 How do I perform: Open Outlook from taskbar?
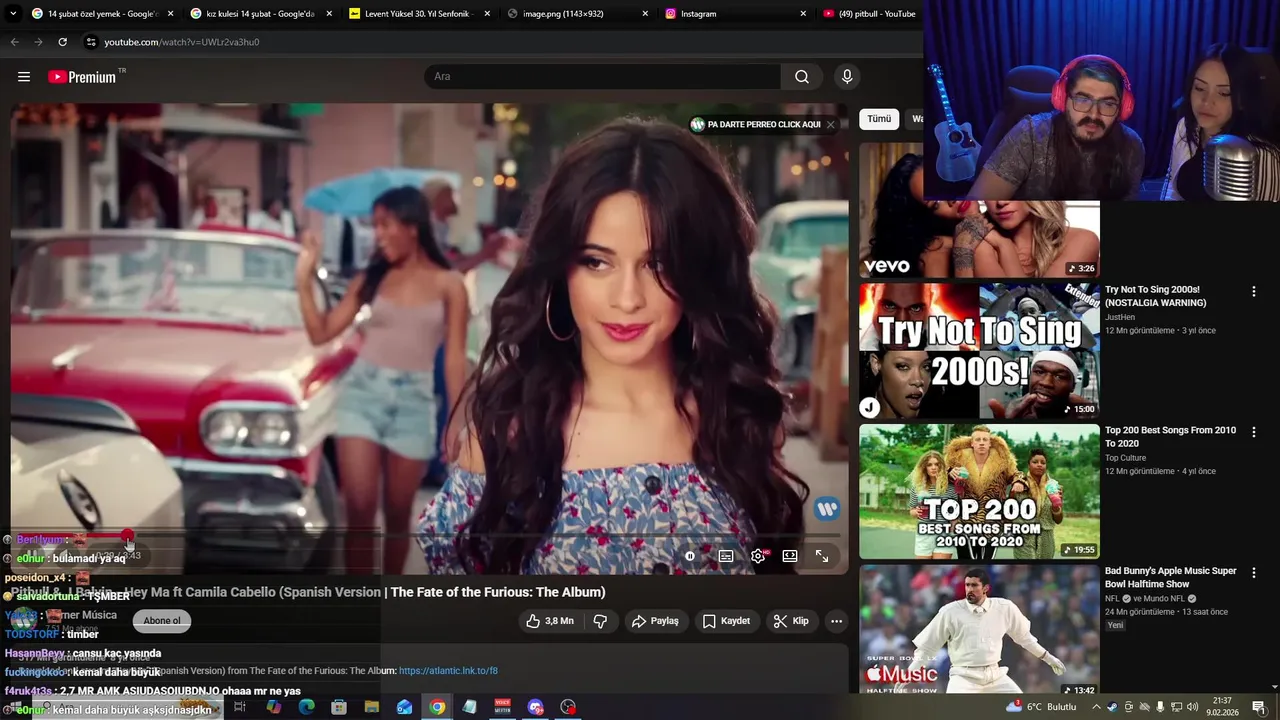[x=404, y=707]
